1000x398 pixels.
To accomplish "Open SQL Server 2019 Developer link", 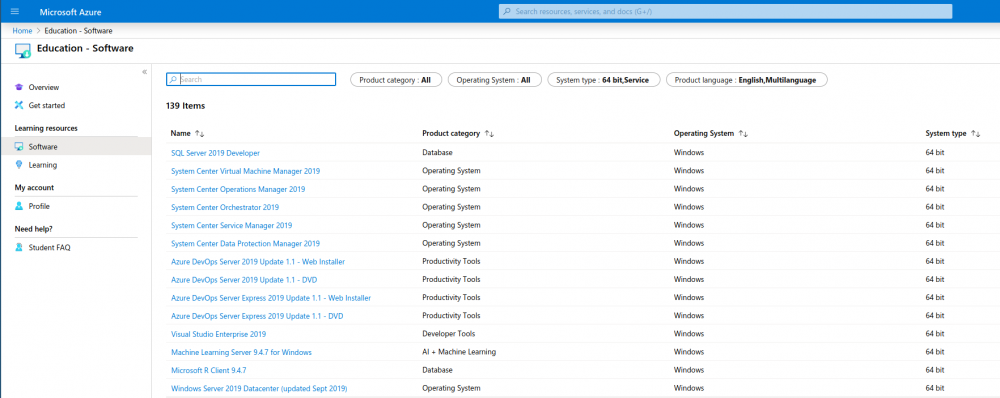I will pos(216,153).
